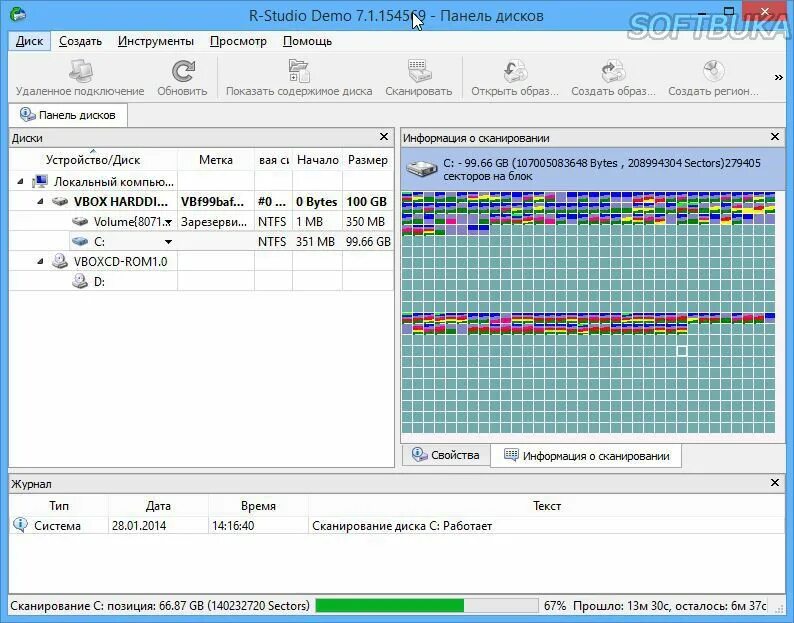Open the Помощь menu

307,41
